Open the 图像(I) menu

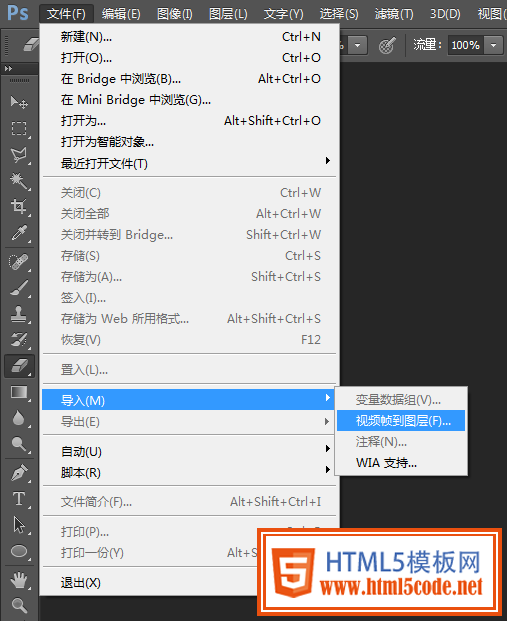click(175, 14)
